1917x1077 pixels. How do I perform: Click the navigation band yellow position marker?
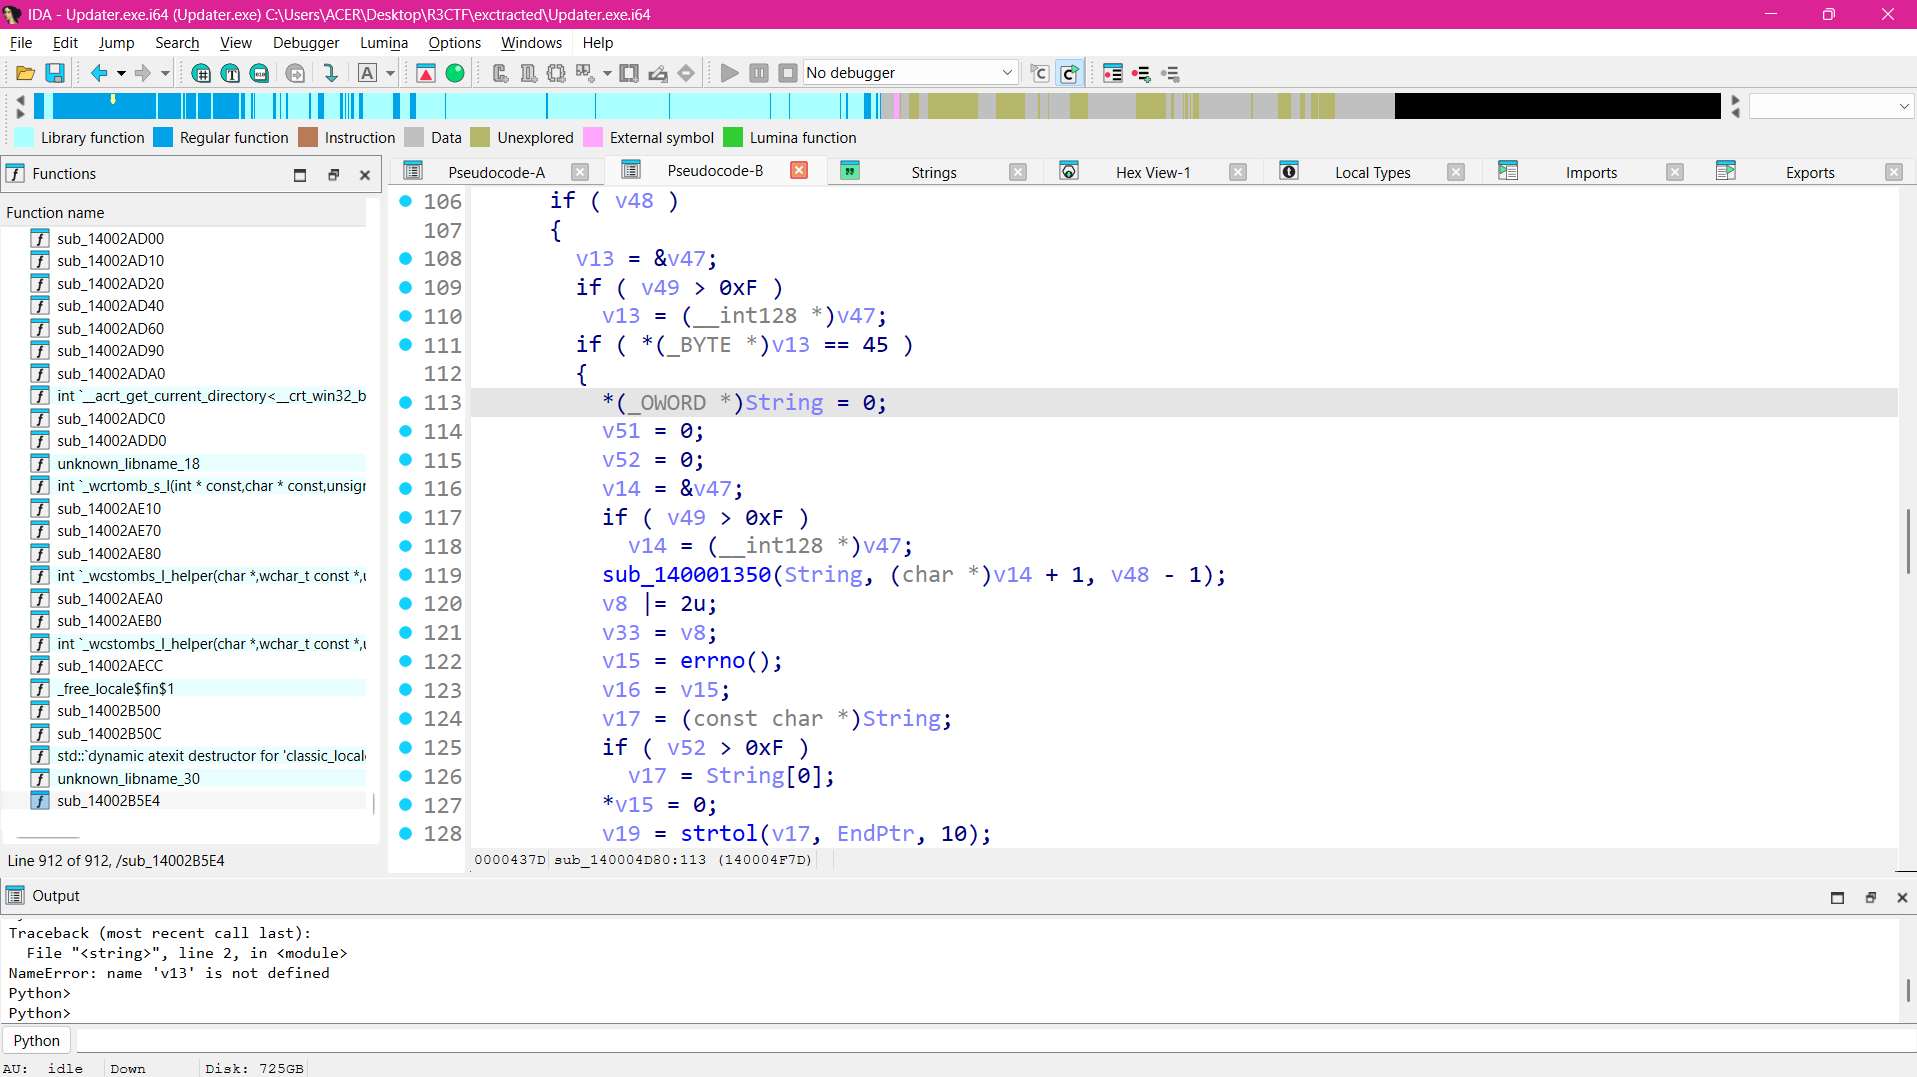(113, 99)
